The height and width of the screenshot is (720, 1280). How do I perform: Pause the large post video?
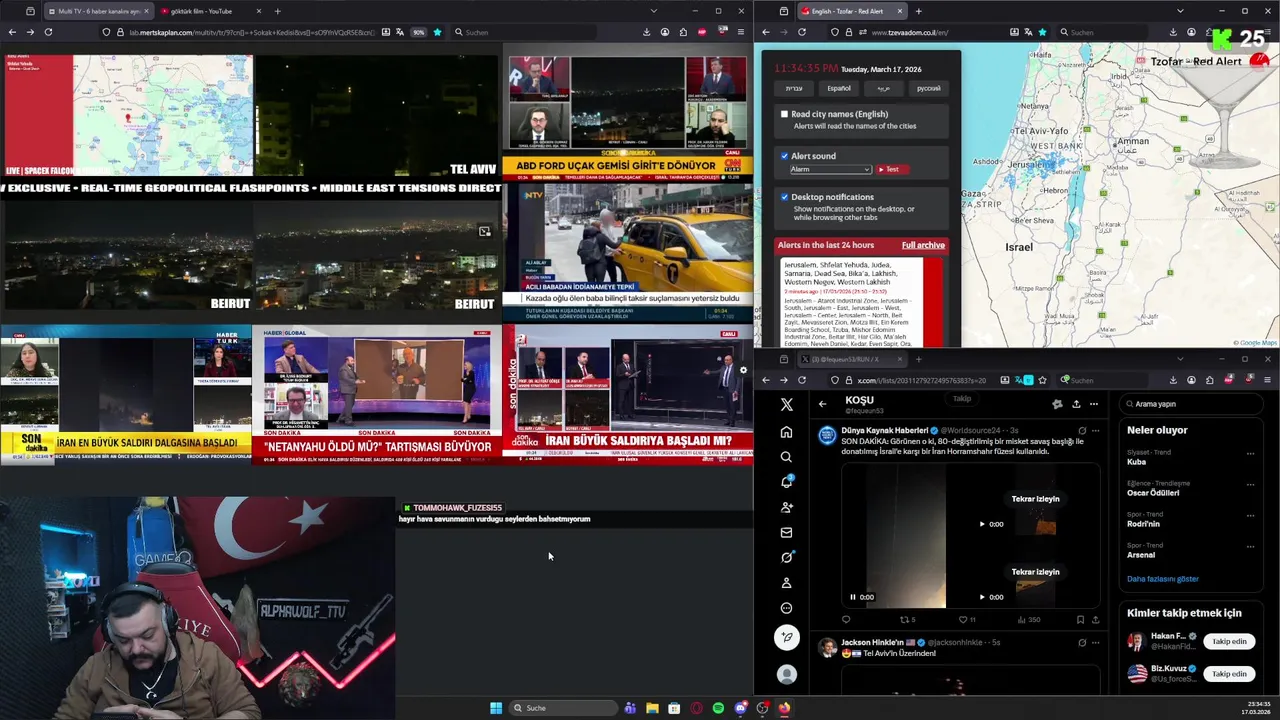coord(853,597)
